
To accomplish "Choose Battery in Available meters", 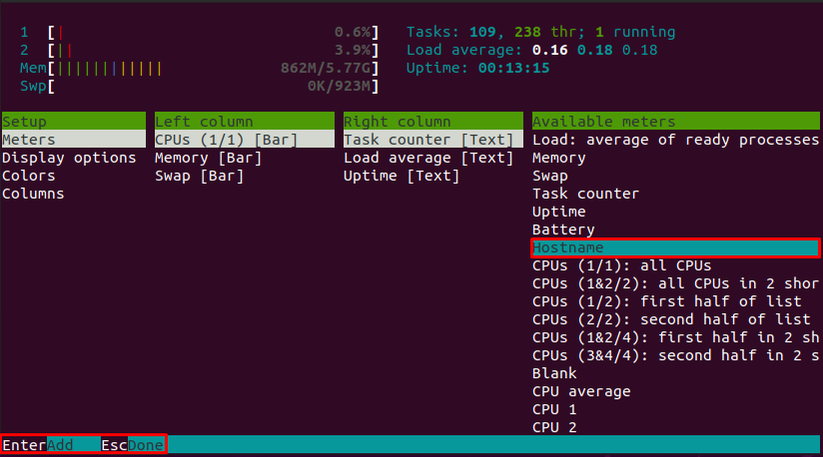I will 564,230.
